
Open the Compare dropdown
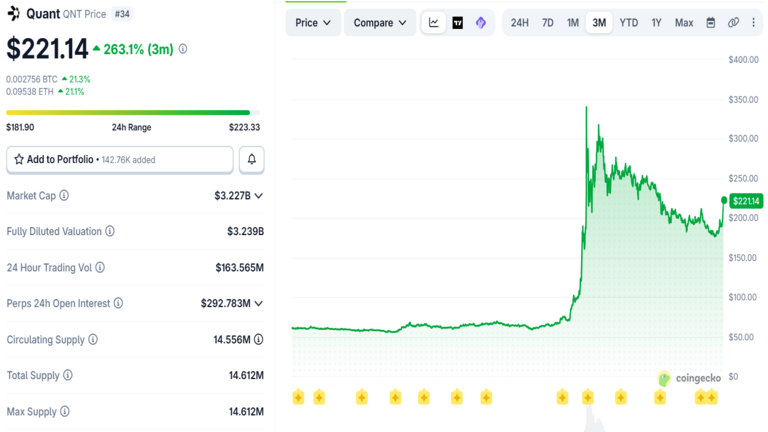(380, 23)
